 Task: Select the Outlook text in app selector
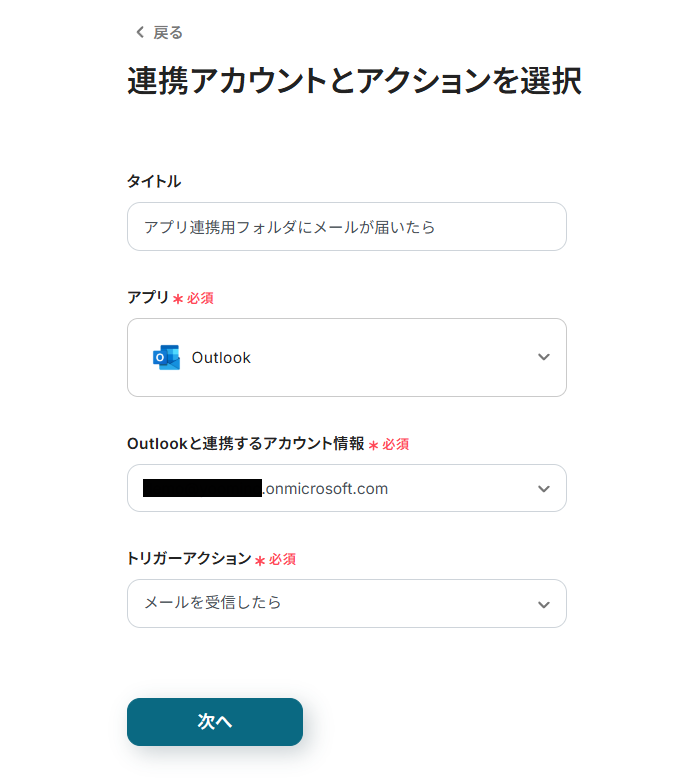point(221,358)
